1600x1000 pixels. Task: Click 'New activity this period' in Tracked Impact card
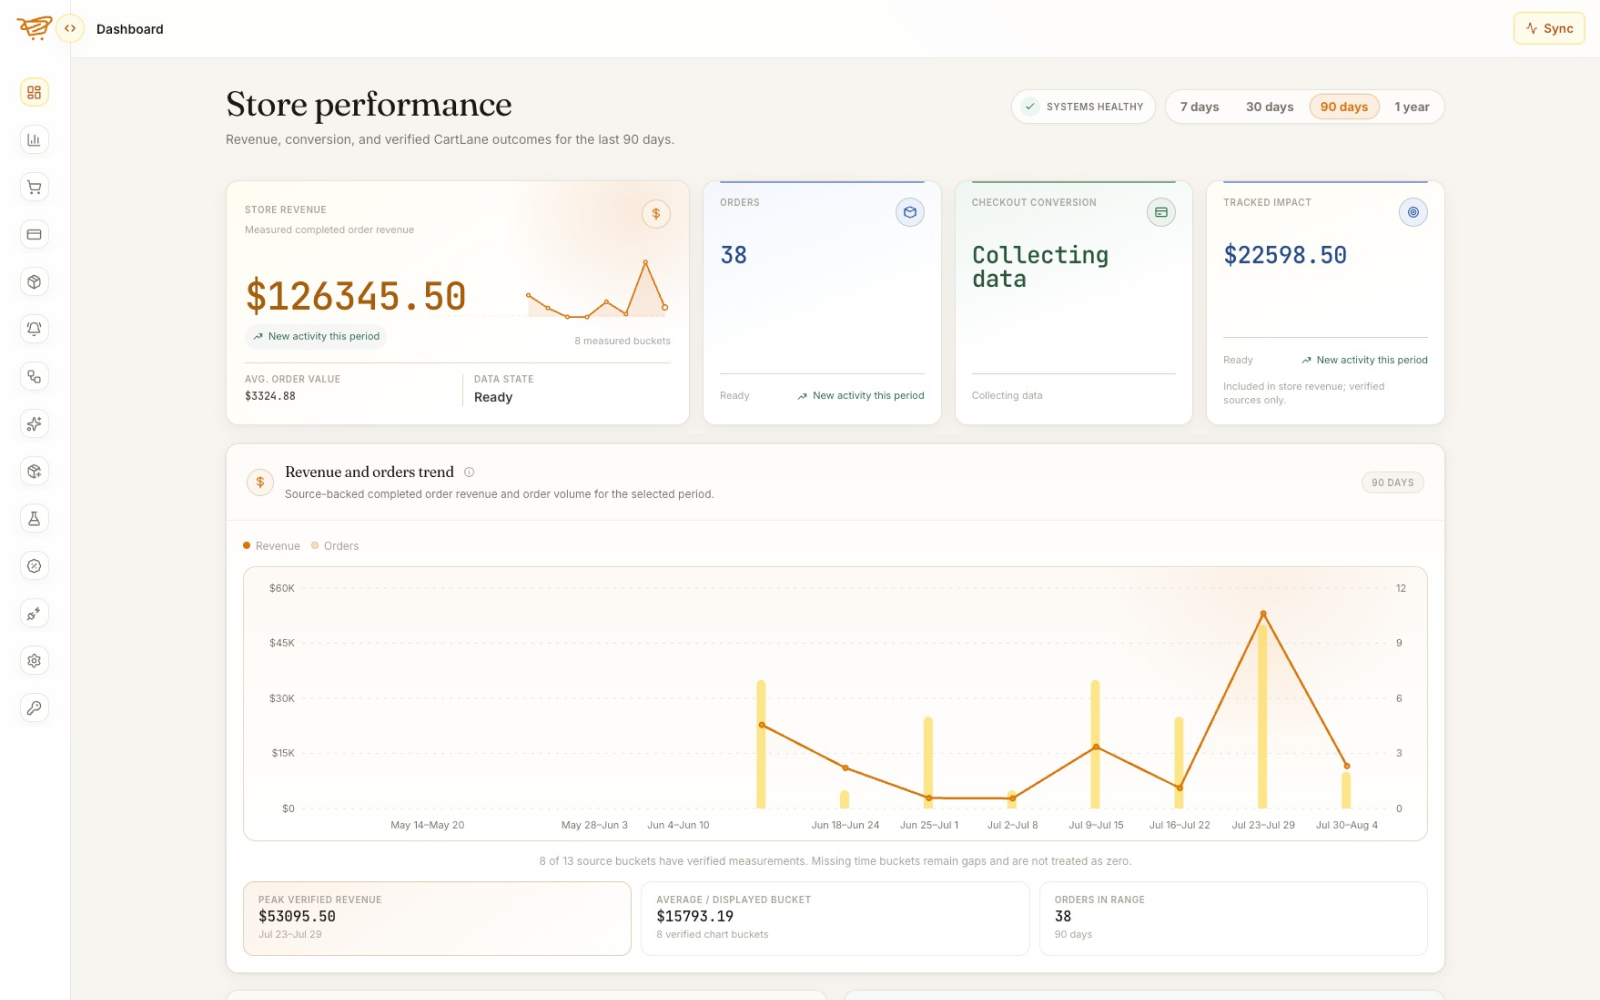point(1364,360)
